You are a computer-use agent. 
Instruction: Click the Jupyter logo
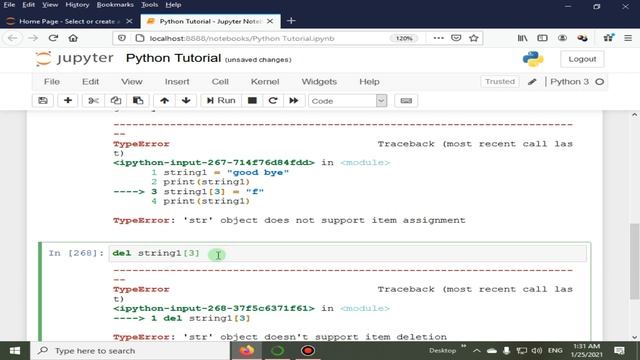(x=74, y=58)
